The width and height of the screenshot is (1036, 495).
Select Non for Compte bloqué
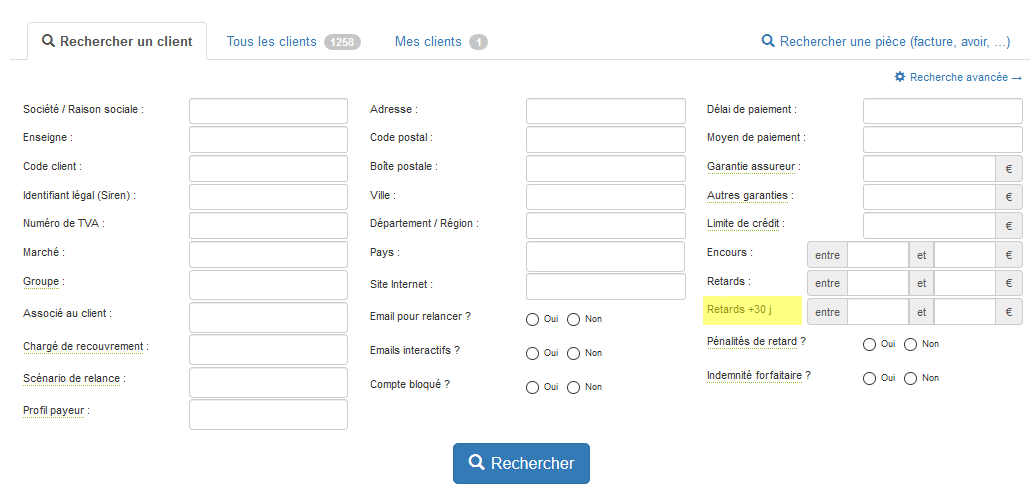tap(573, 387)
